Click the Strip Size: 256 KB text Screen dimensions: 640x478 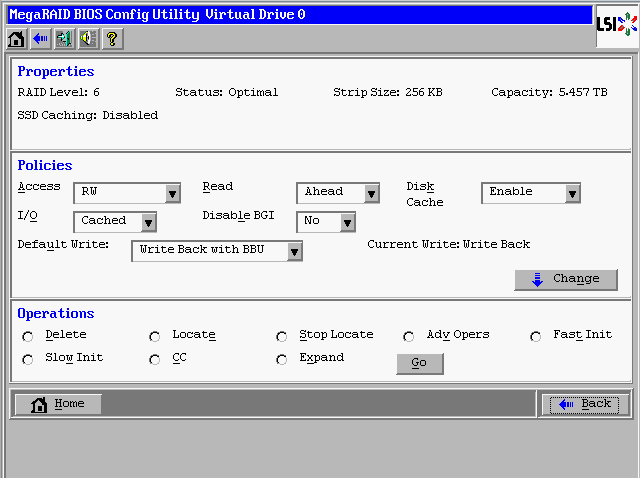pyautogui.click(x=388, y=92)
